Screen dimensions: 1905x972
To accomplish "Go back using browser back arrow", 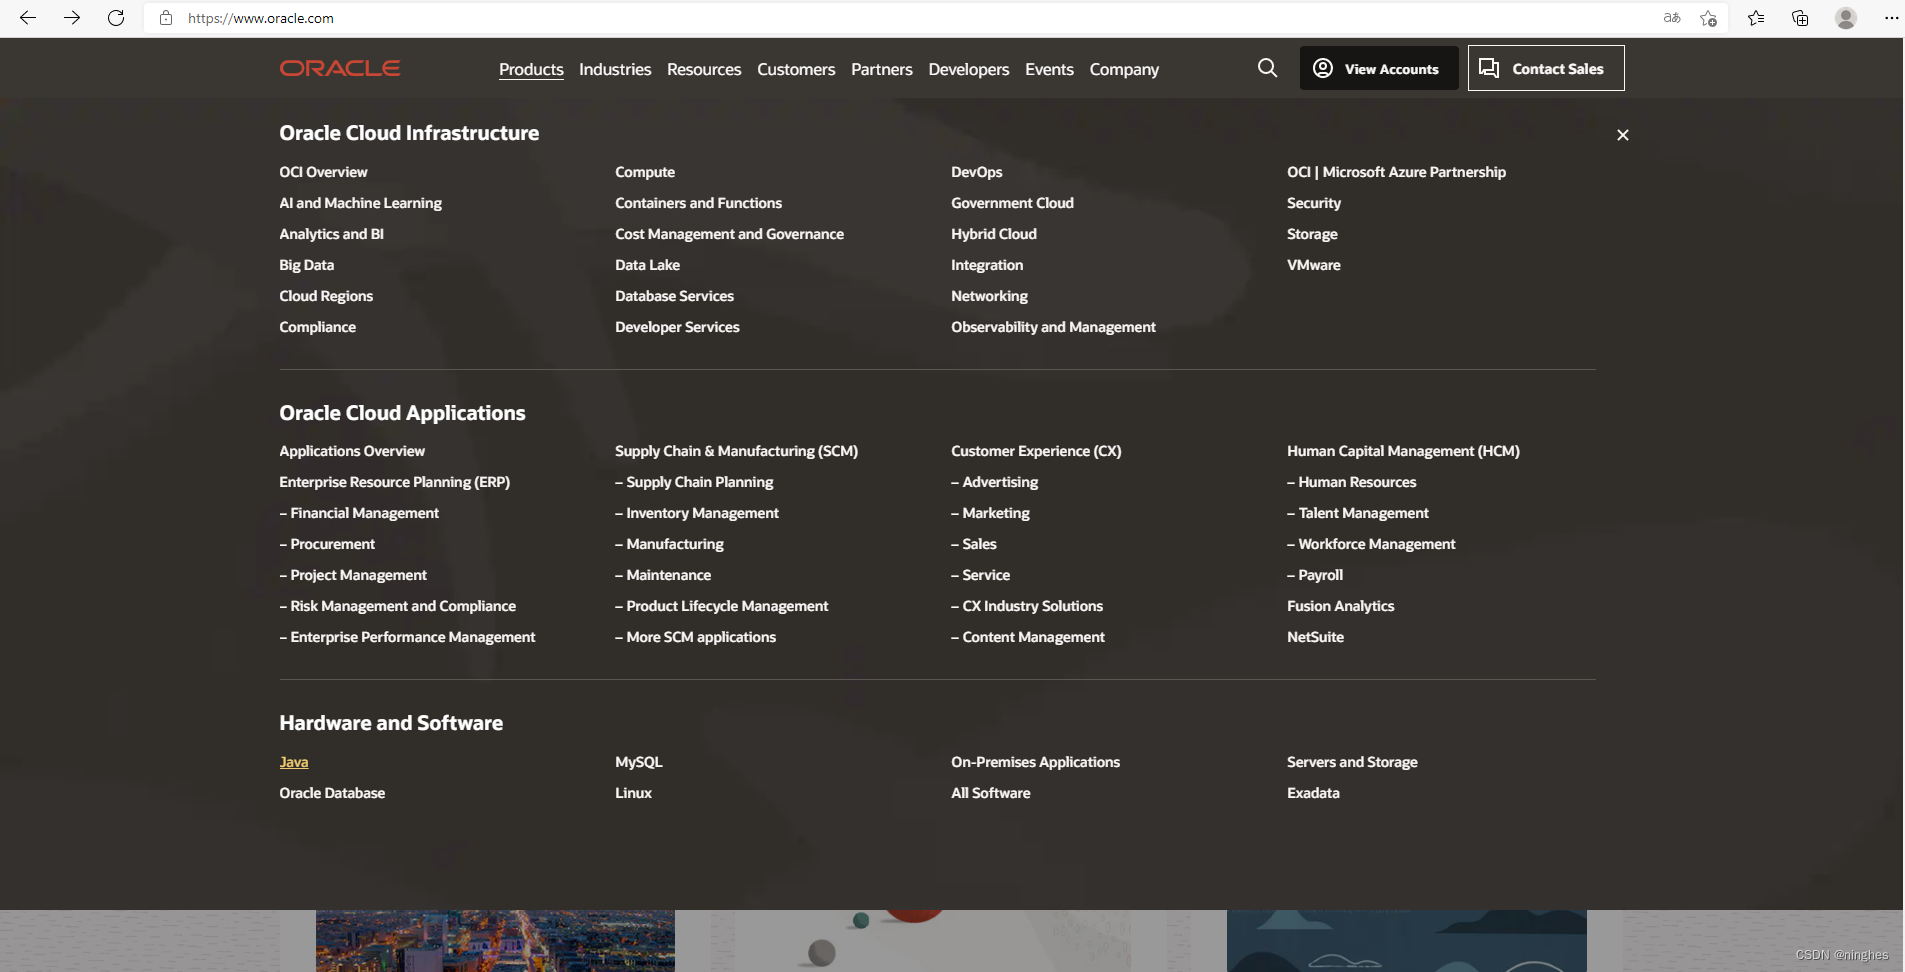I will [28, 18].
